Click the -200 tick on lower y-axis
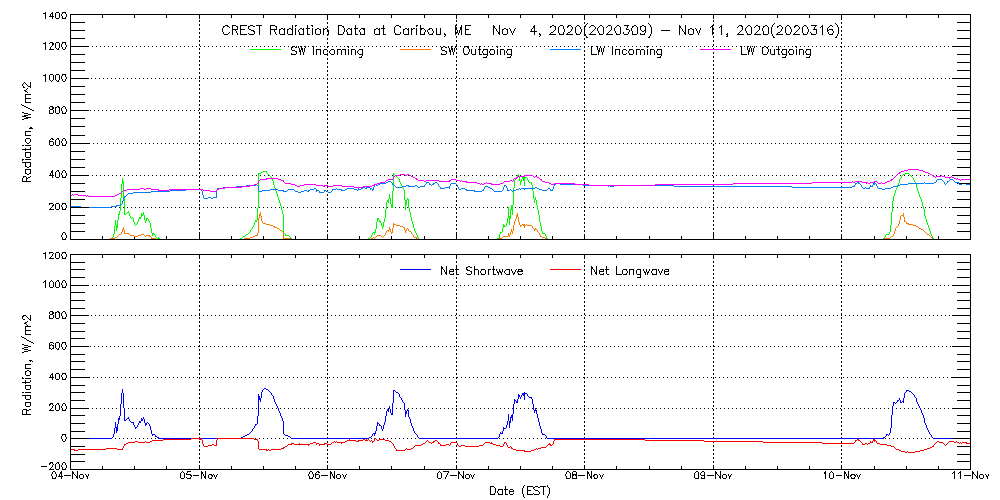This screenshot has width=1000, height=500. 54,467
